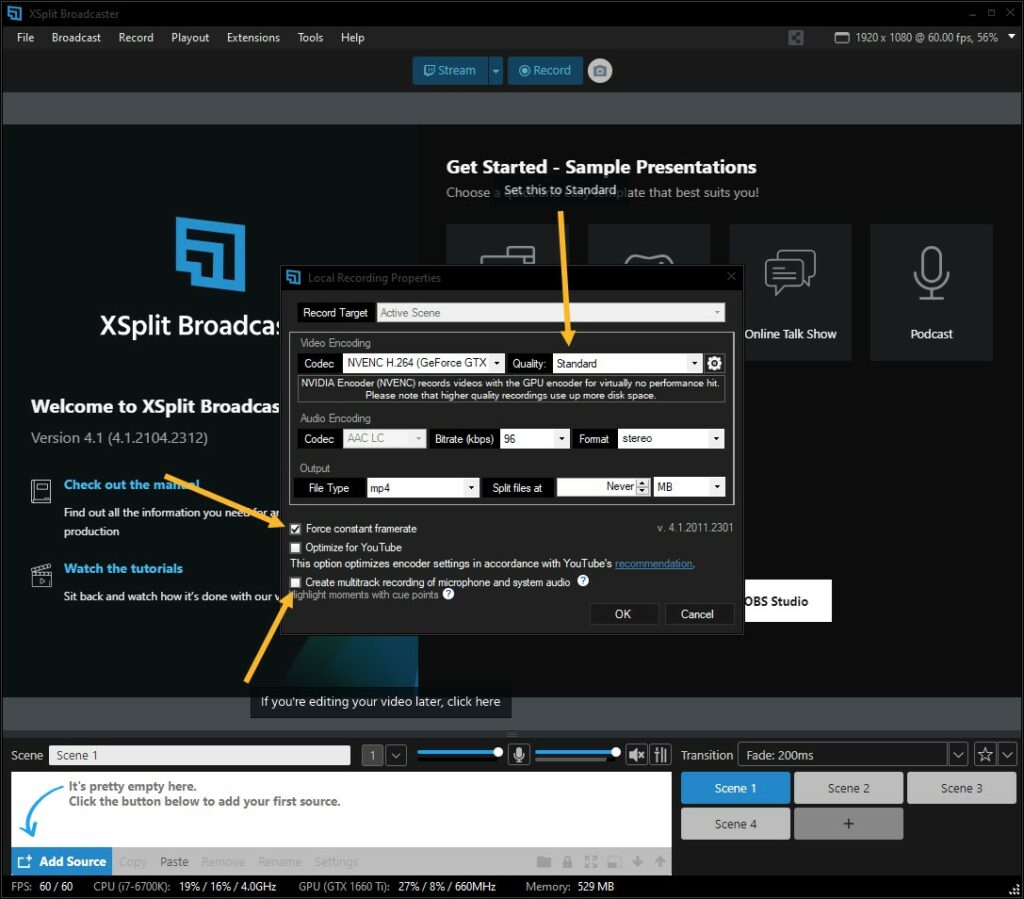Switch to Scene 2

pos(848,788)
